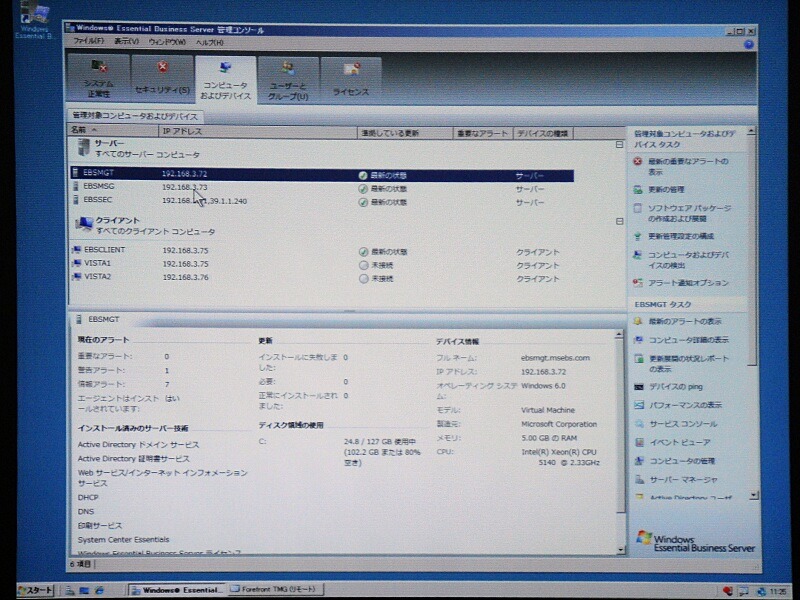Click the 192.168.3.73 IP address cell
Image resolution: width=800 pixels, height=600 pixels.
[184, 187]
